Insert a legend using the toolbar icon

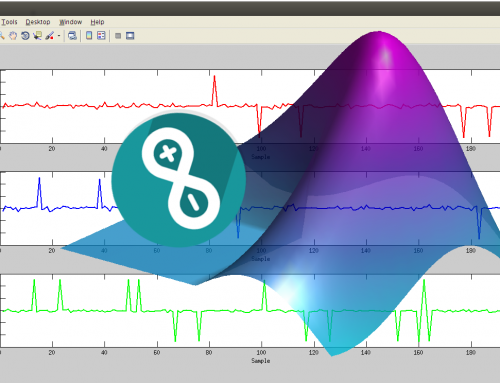coord(101,35)
